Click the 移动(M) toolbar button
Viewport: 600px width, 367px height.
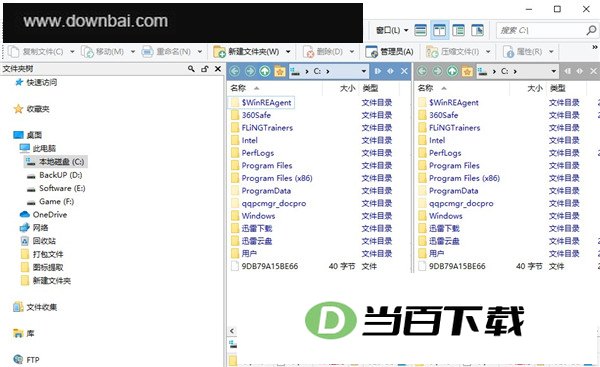103,51
